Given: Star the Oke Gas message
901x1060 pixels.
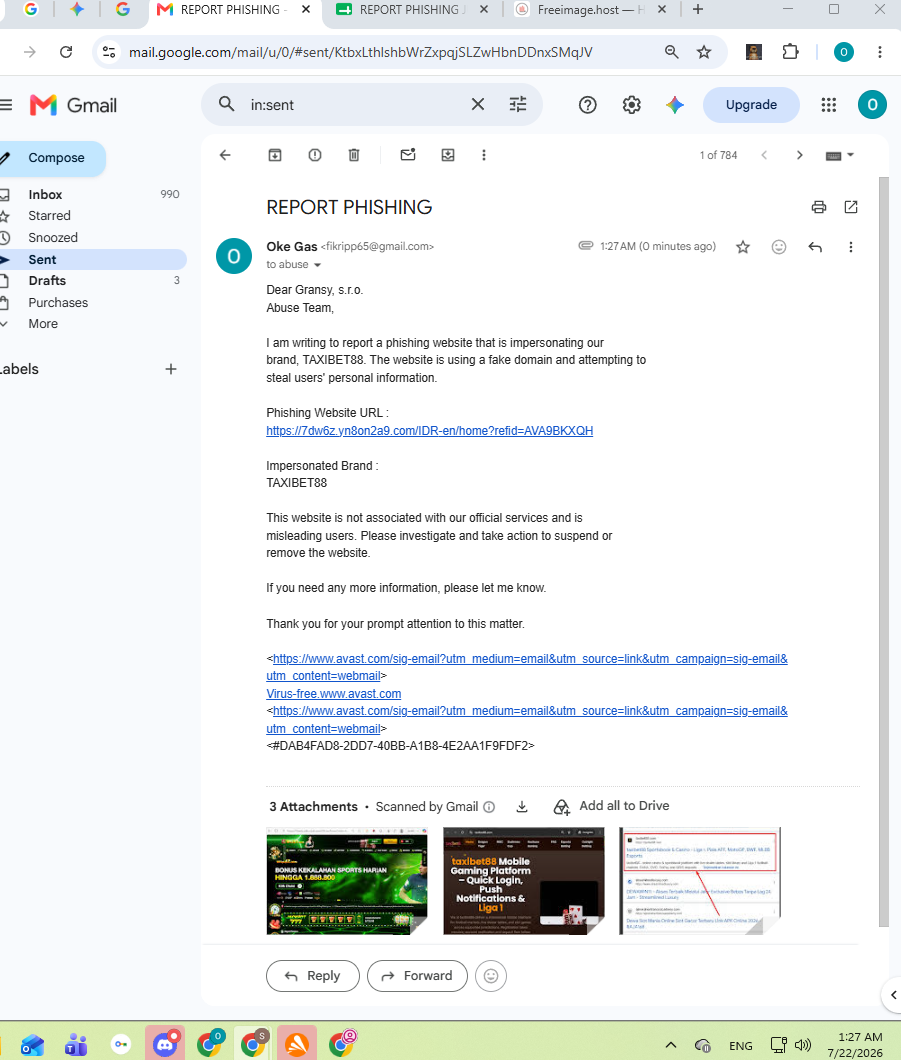Looking at the screenshot, I should click(743, 247).
